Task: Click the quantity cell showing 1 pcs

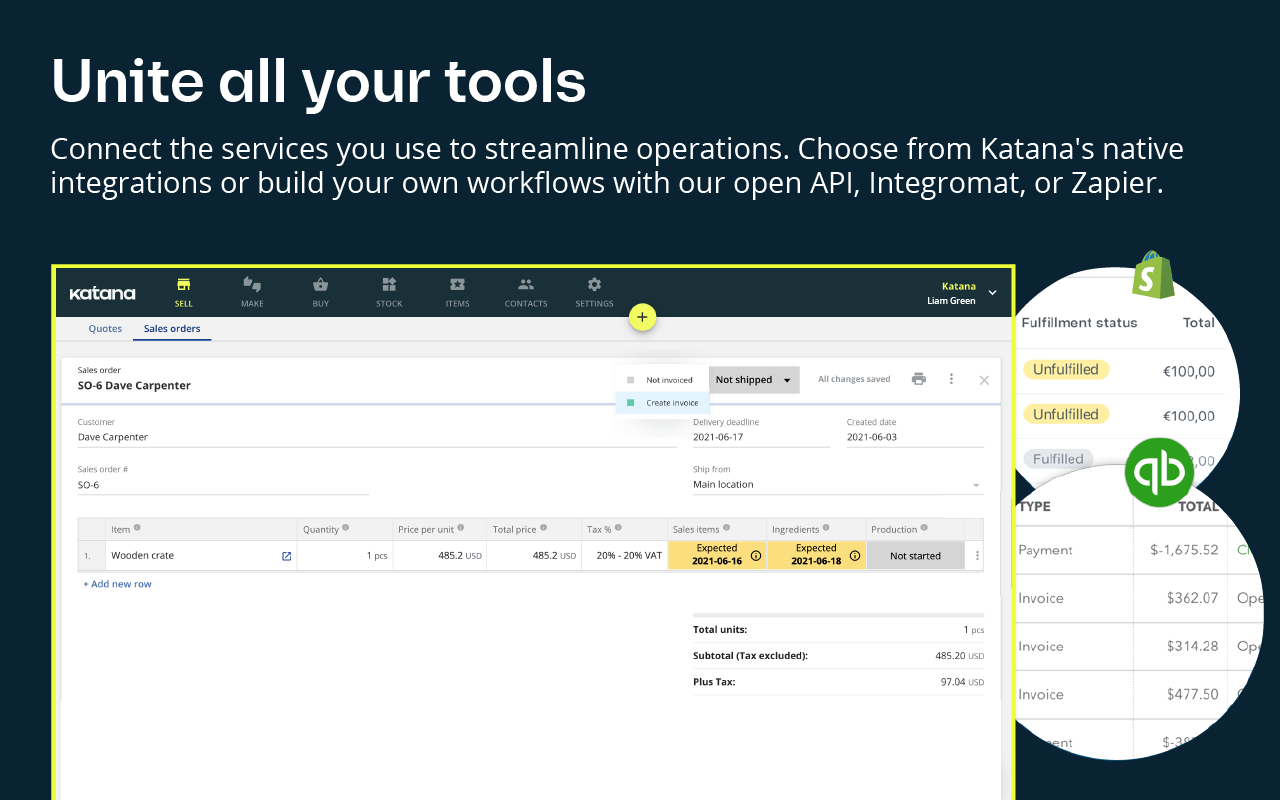Action: (345, 556)
